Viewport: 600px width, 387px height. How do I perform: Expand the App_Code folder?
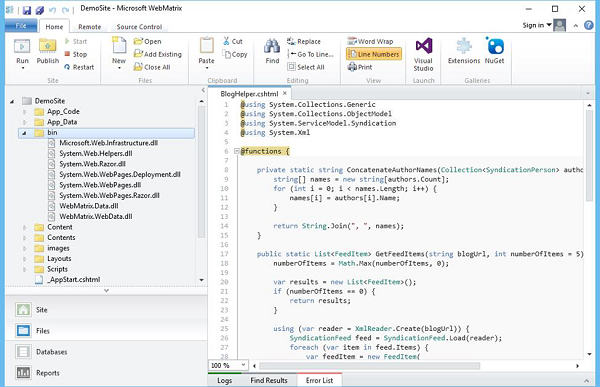click(24, 112)
